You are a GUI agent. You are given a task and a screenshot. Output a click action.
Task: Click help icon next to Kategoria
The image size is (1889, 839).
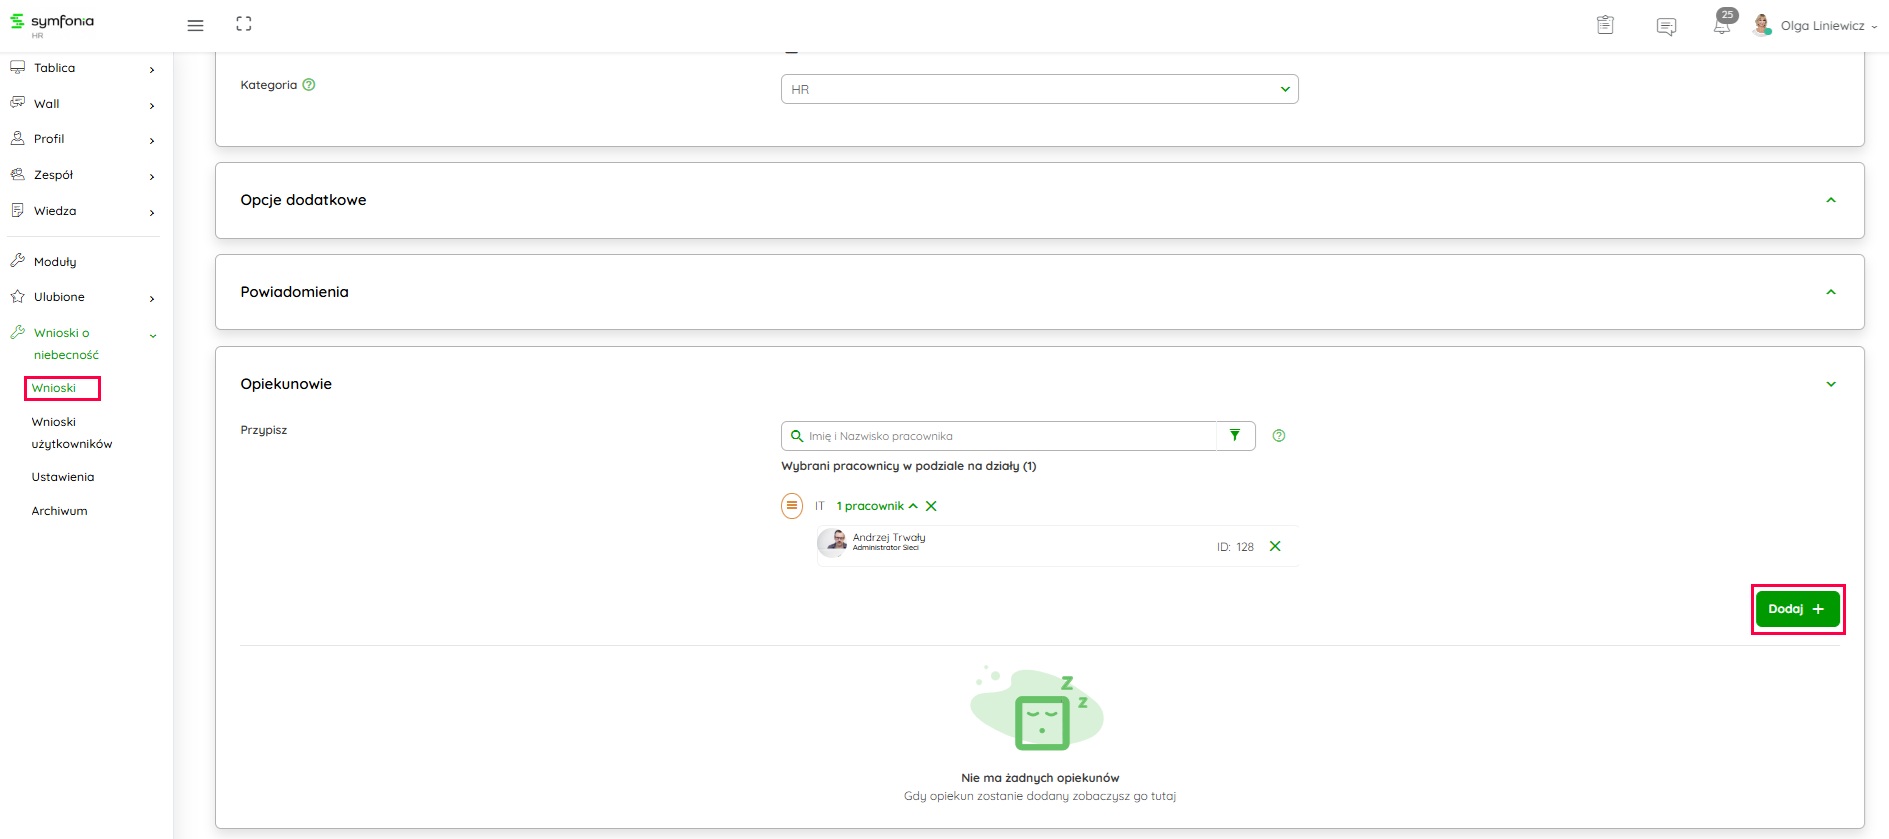point(309,85)
